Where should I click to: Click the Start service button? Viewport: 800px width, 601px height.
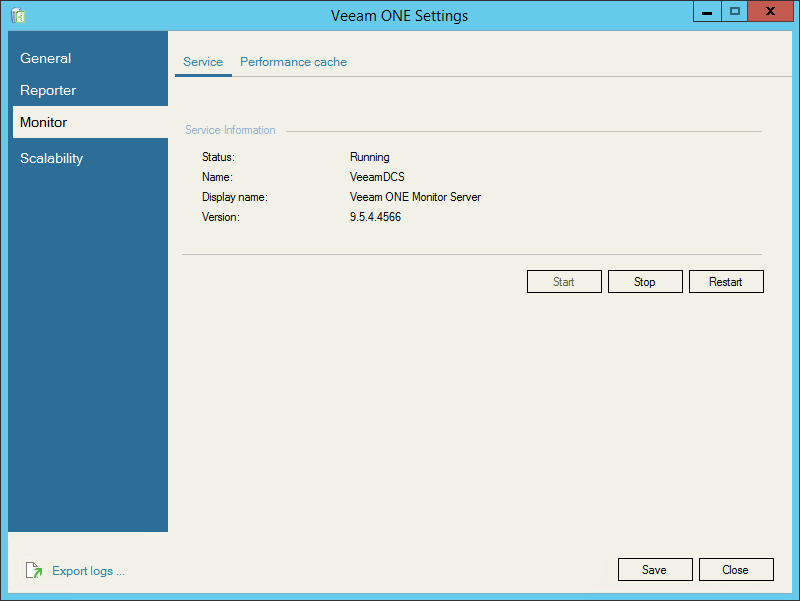coord(564,282)
